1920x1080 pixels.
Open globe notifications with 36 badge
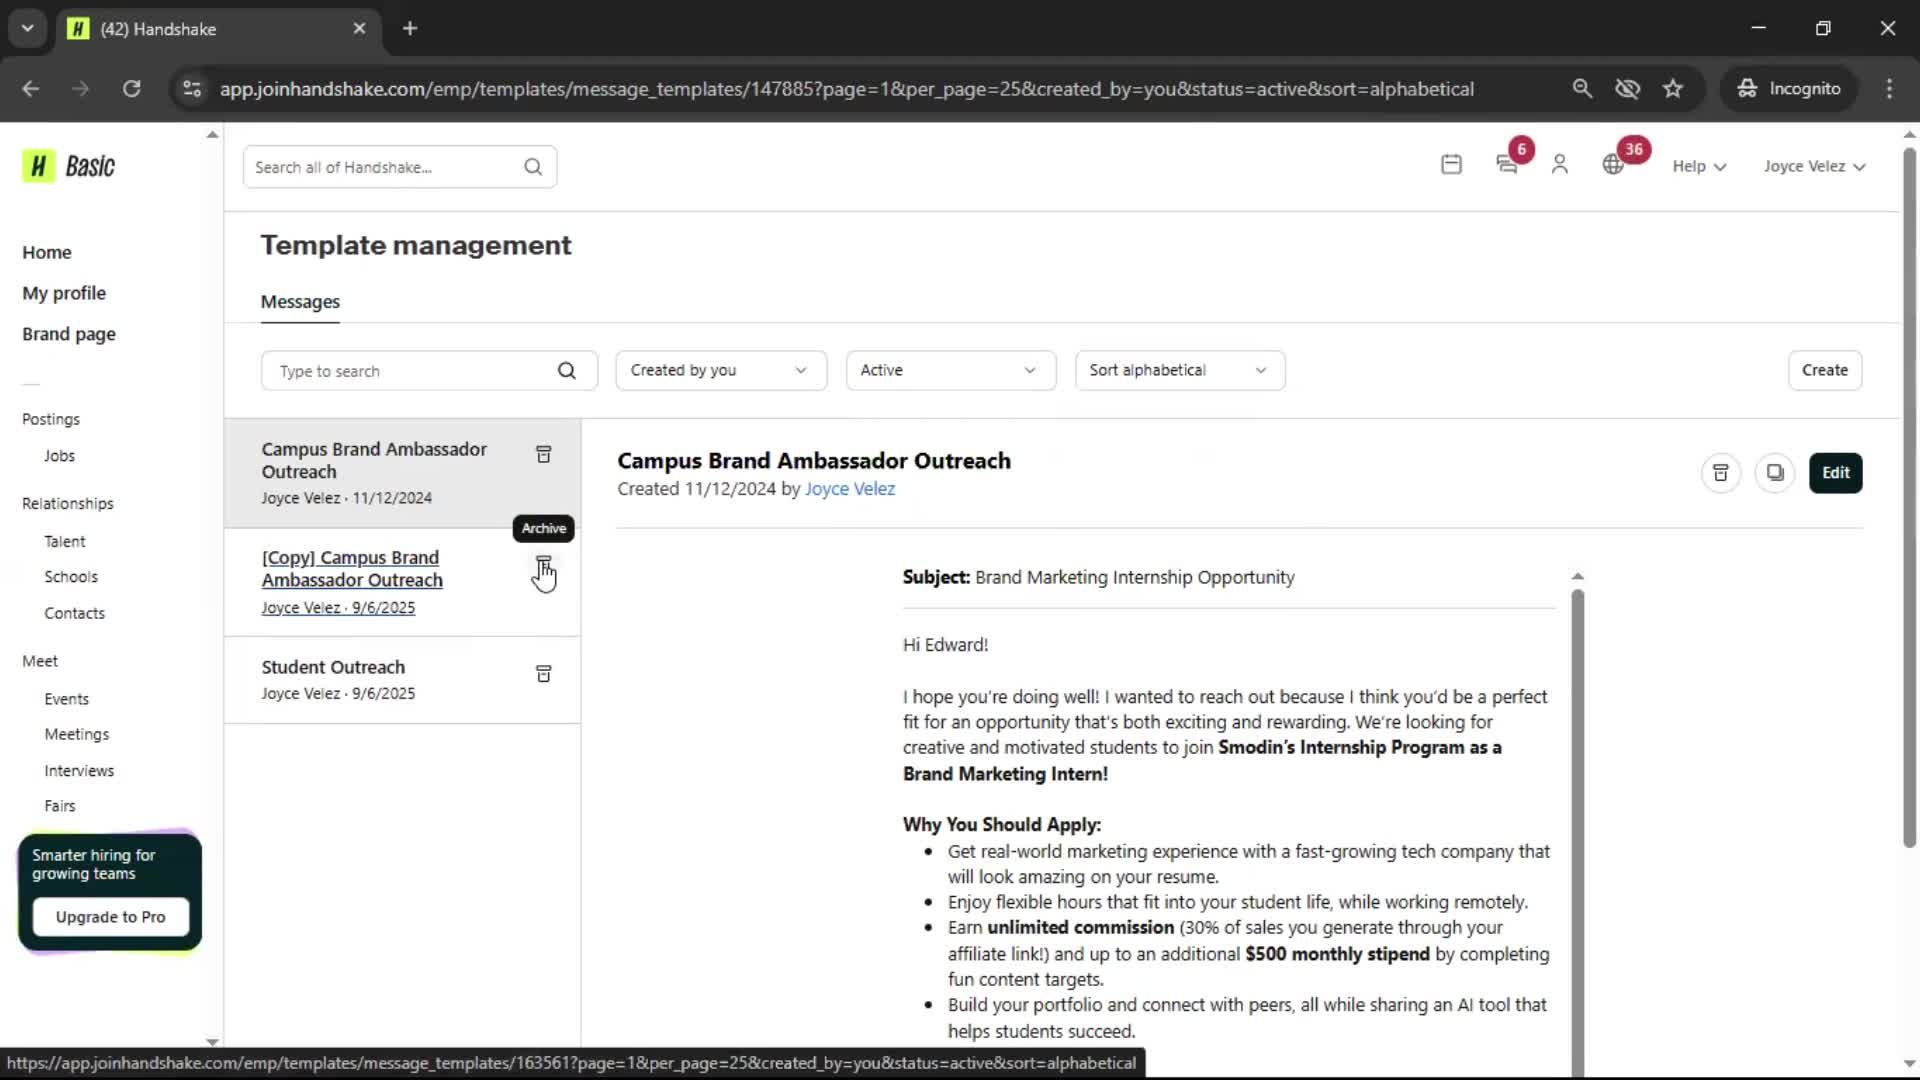pyautogui.click(x=1613, y=165)
